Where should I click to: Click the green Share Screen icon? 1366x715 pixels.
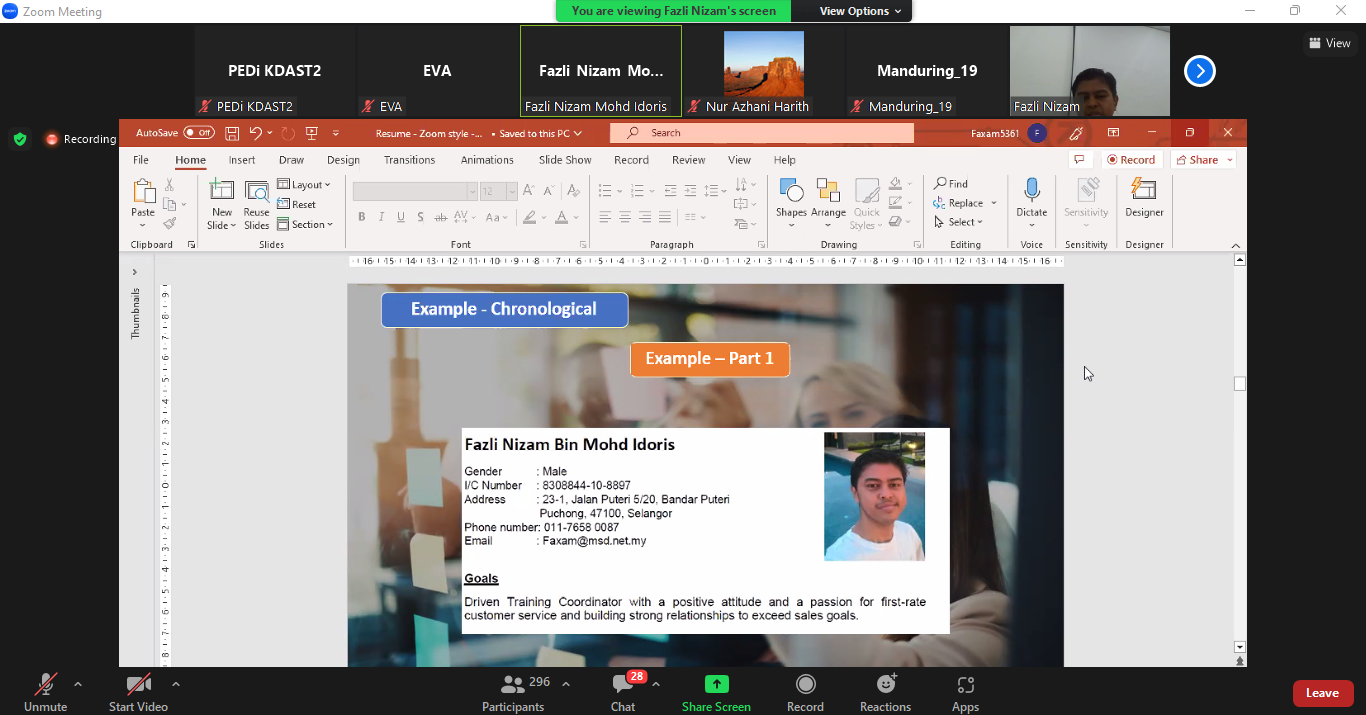(x=716, y=685)
